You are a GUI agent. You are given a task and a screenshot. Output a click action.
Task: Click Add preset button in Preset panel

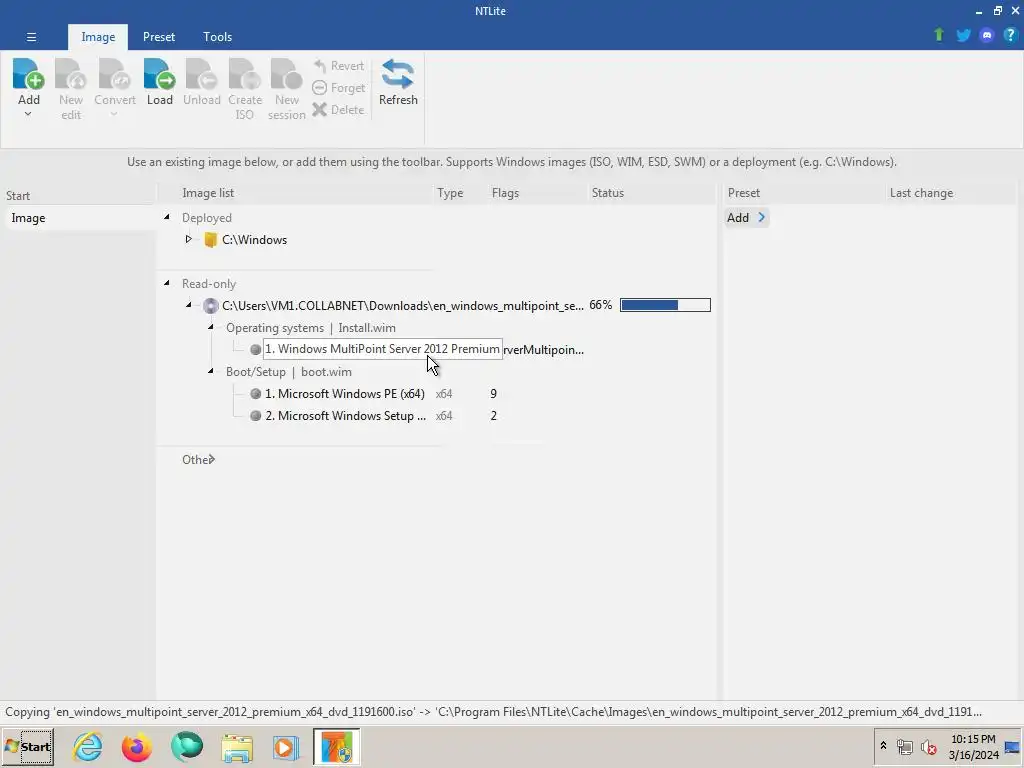[746, 218]
